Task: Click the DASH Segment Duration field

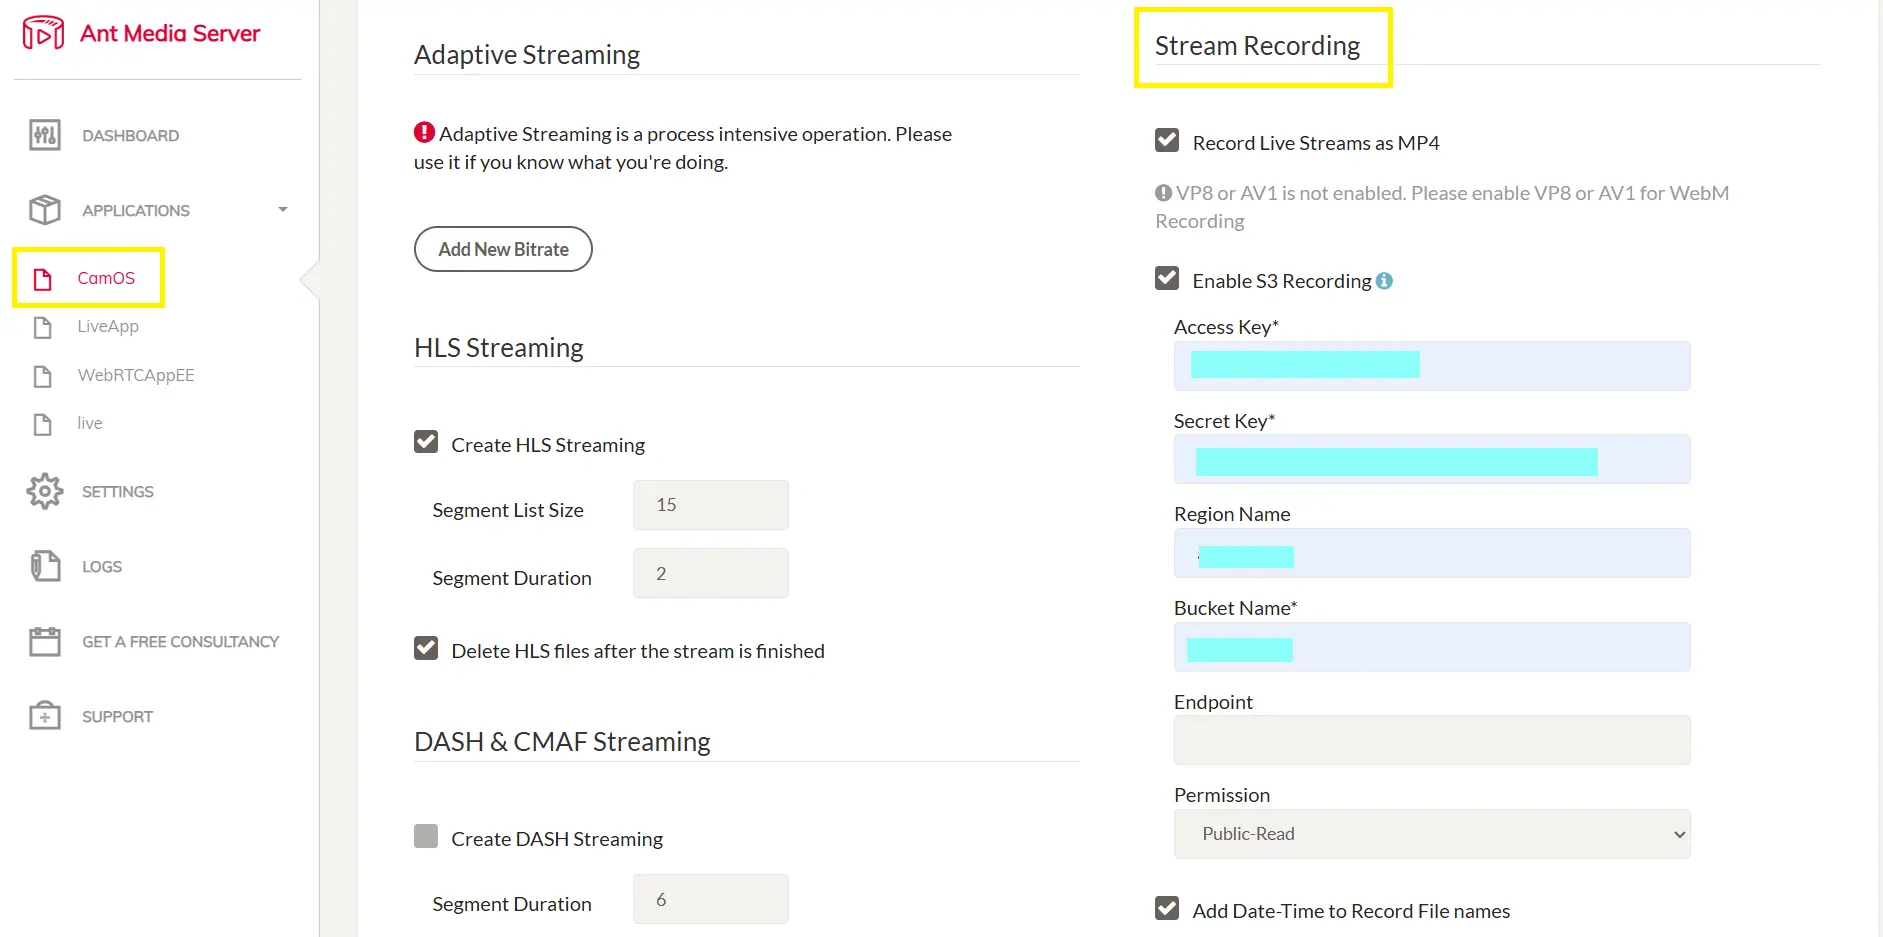Action: [711, 899]
